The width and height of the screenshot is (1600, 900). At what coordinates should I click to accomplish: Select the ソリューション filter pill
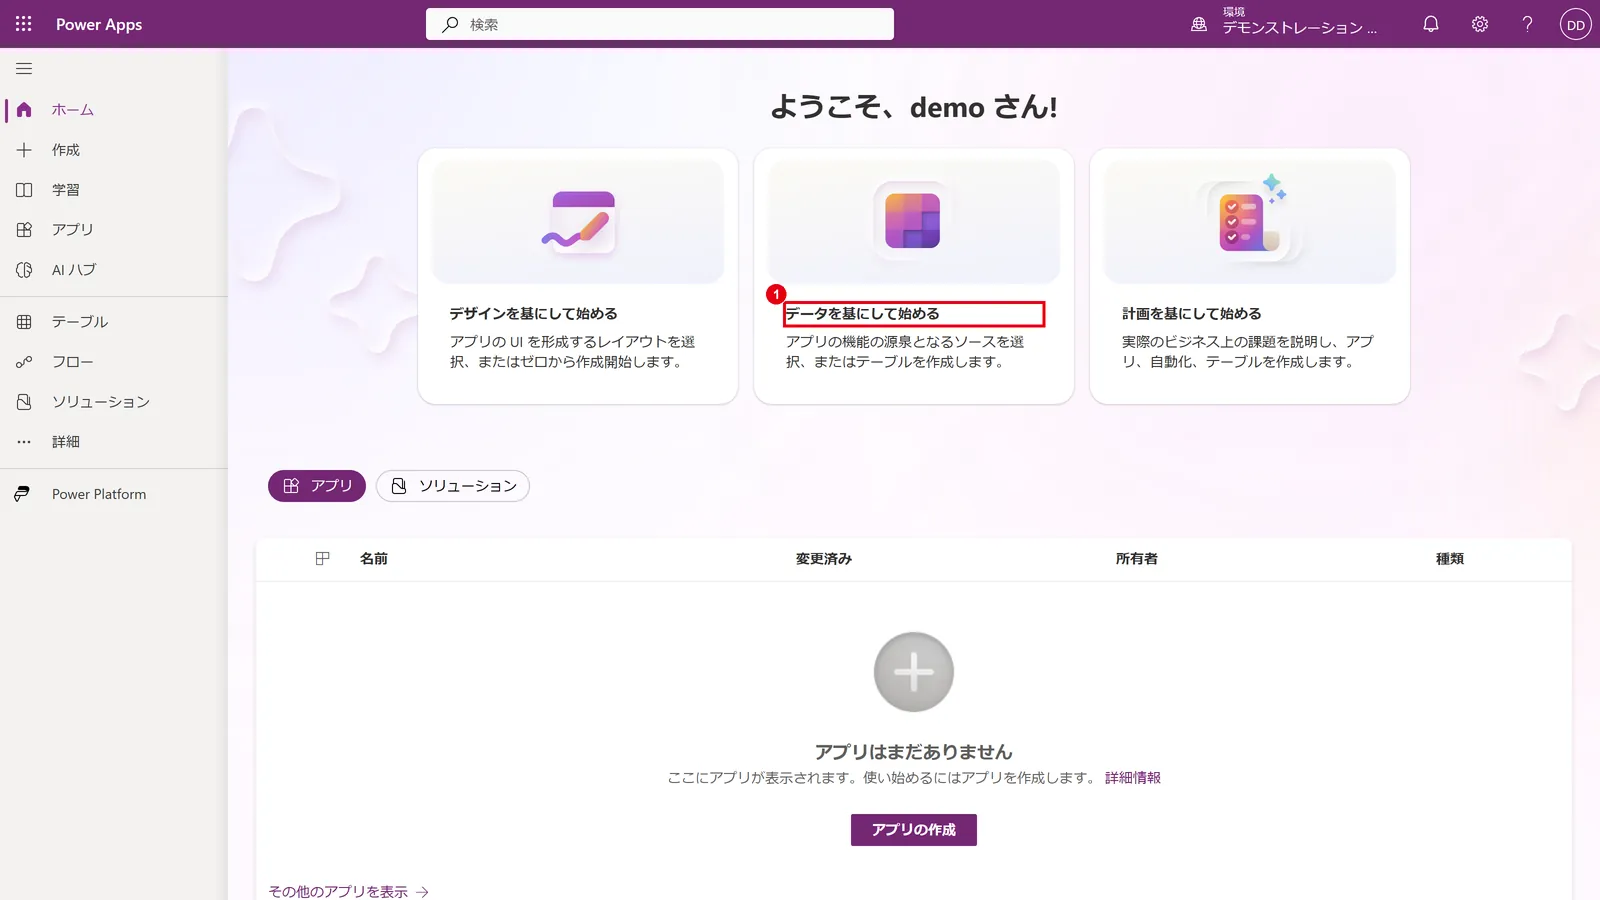tap(453, 486)
